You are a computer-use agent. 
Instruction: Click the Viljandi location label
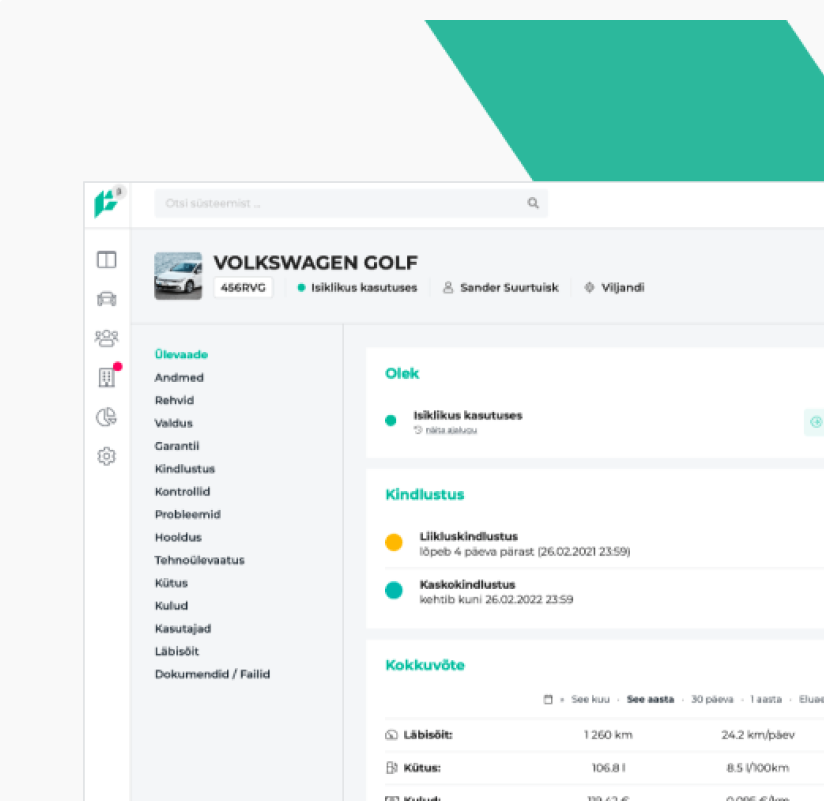(623, 287)
